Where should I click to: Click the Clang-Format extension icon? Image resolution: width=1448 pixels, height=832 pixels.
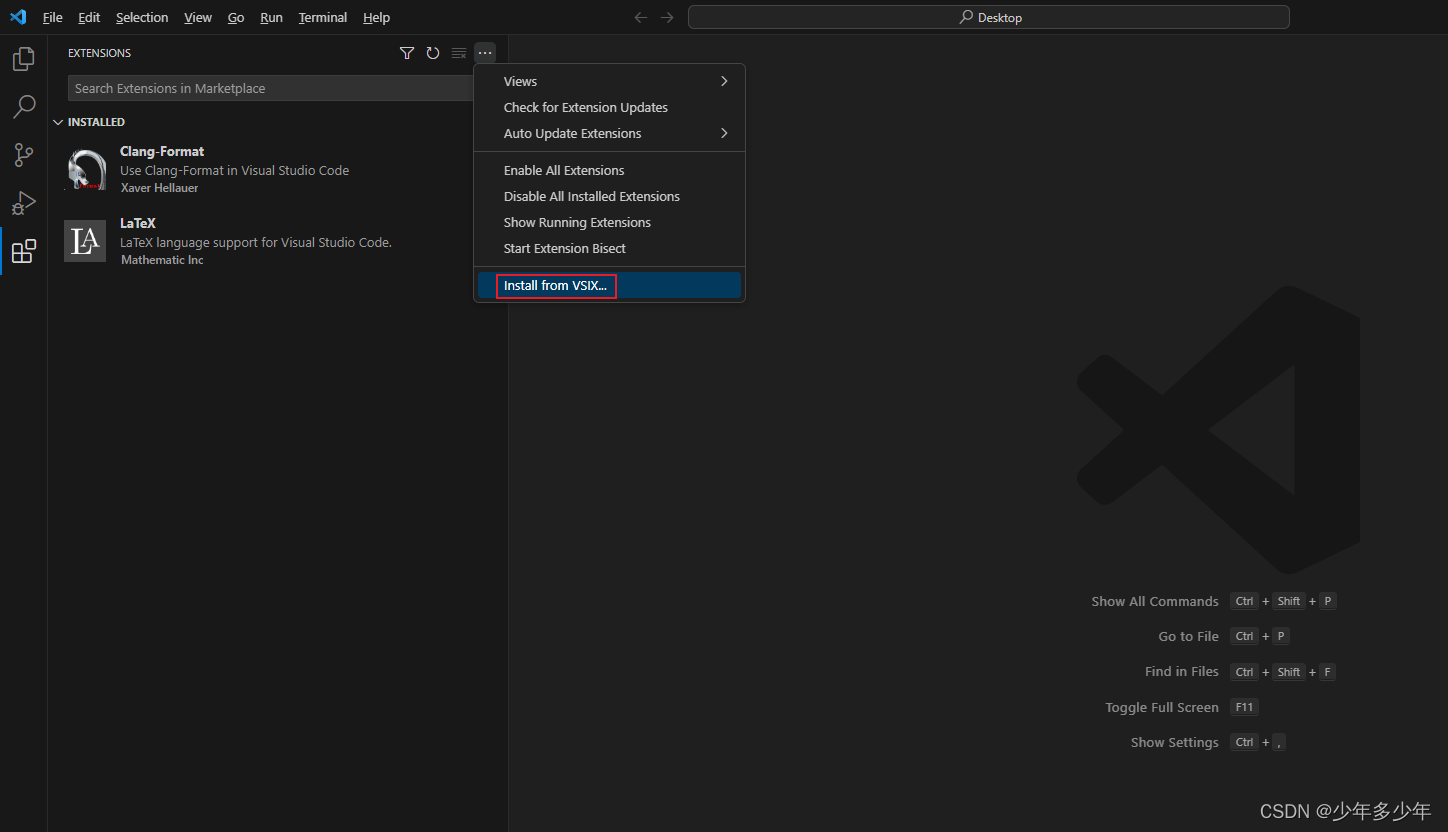click(x=85, y=169)
